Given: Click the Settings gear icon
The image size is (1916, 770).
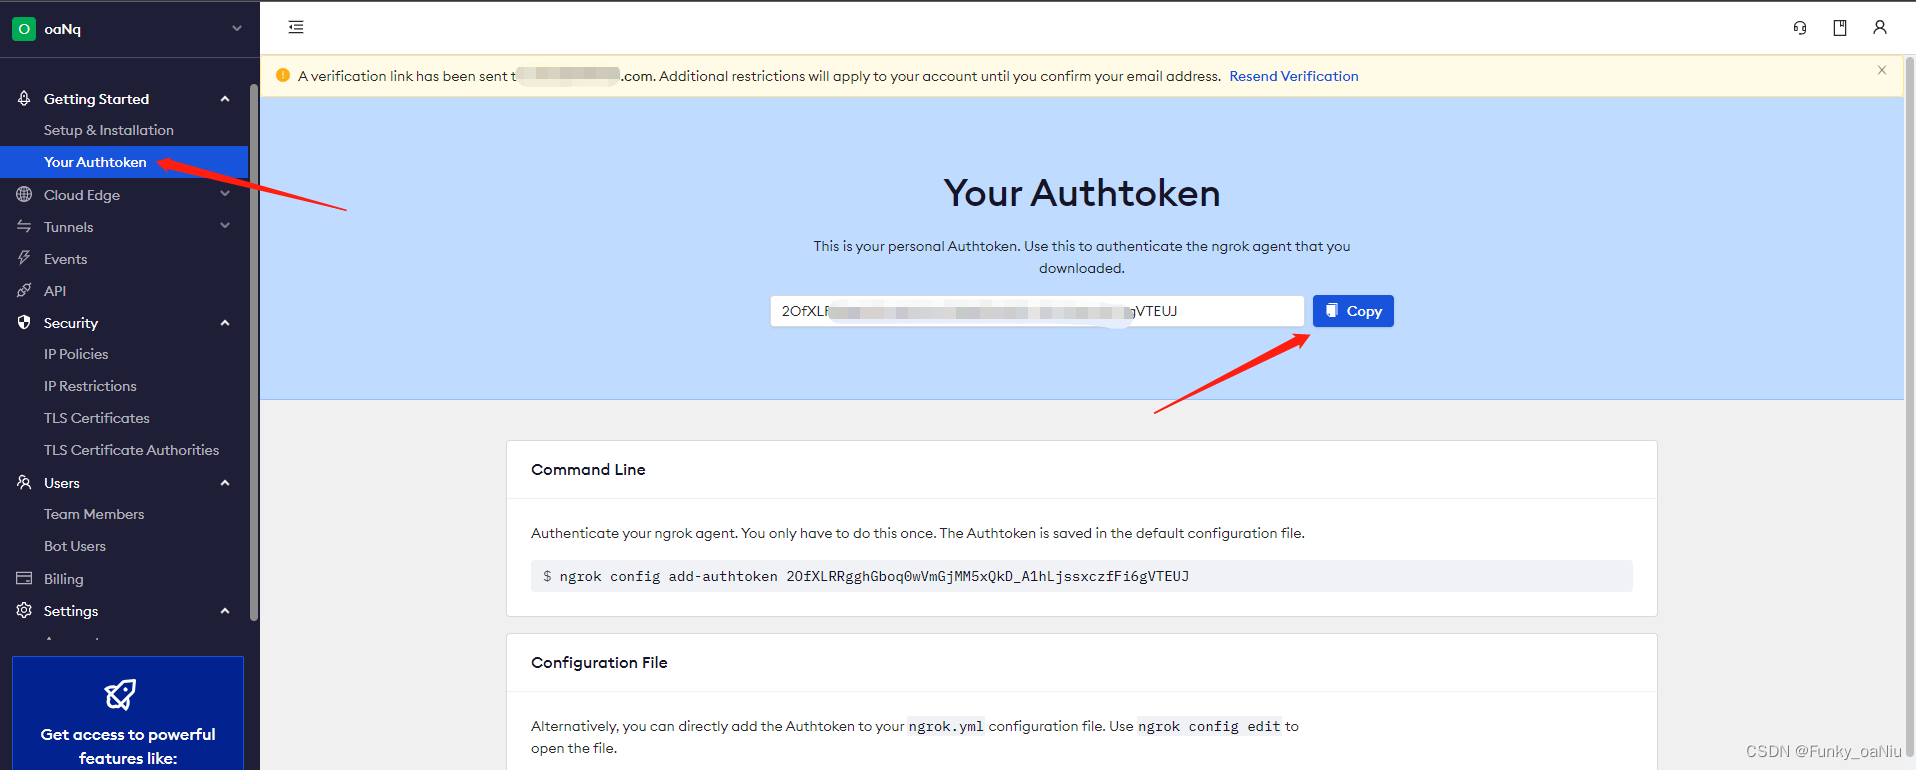Looking at the screenshot, I should 24,610.
